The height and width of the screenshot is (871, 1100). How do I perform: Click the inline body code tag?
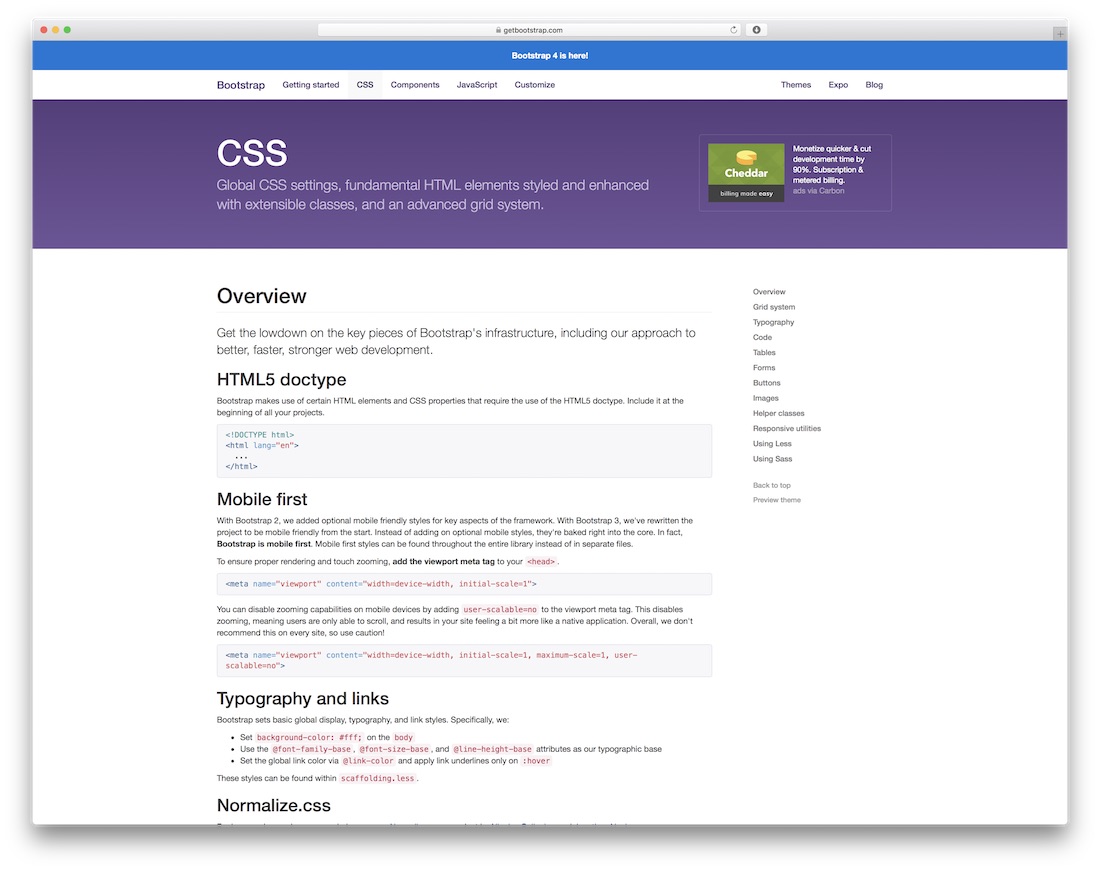pos(403,738)
